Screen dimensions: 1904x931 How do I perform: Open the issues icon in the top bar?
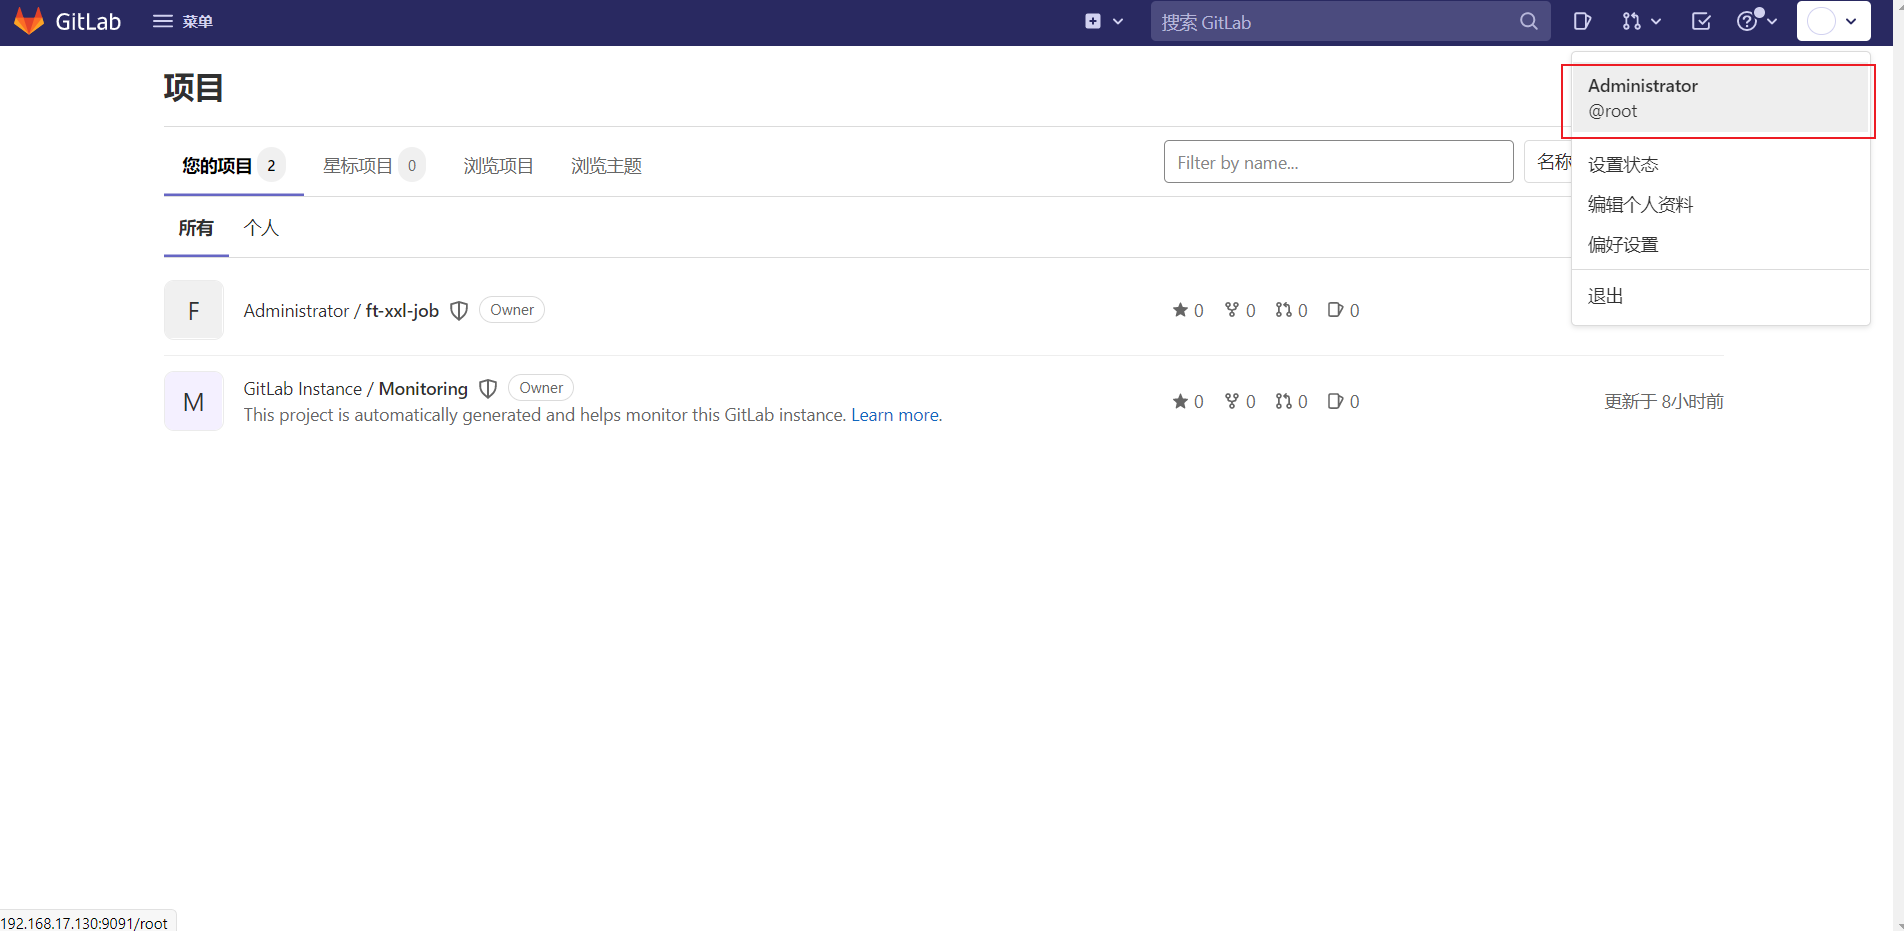tap(1581, 21)
